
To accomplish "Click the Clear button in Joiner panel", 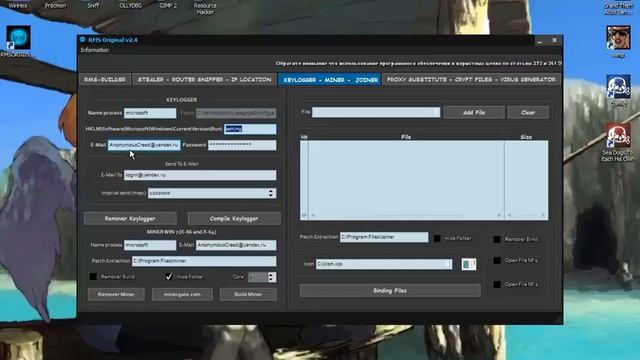I will (x=528, y=112).
